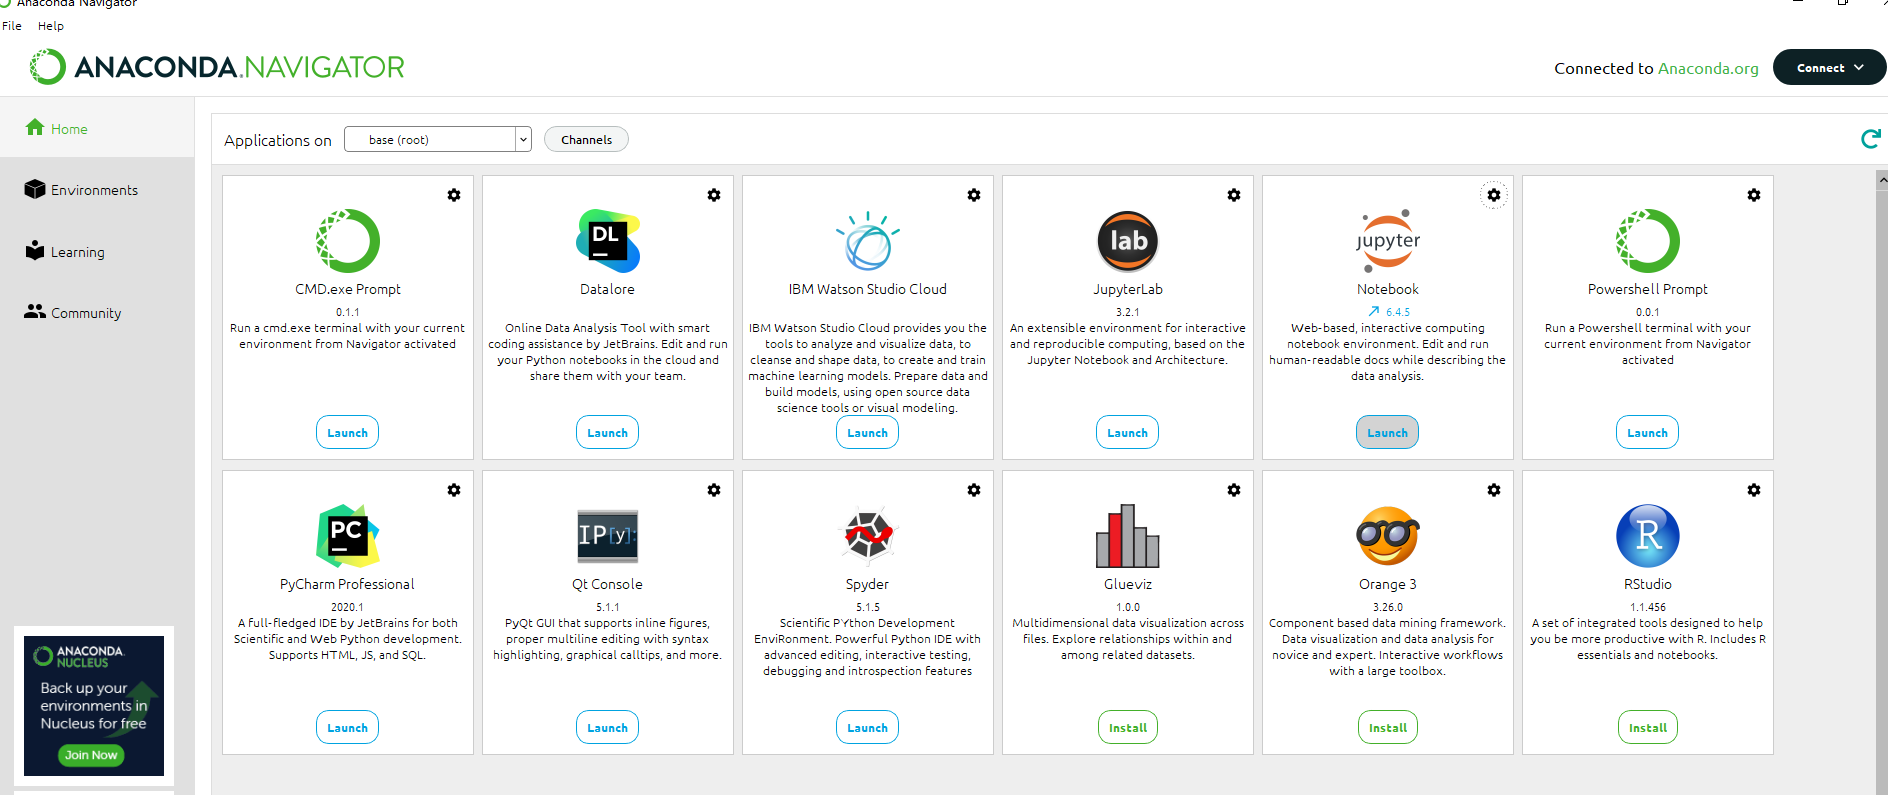The height and width of the screenshot is (795, 1888).
Task: Open settings gear on Powershell Prompt card
Action: coord(1754,195)
